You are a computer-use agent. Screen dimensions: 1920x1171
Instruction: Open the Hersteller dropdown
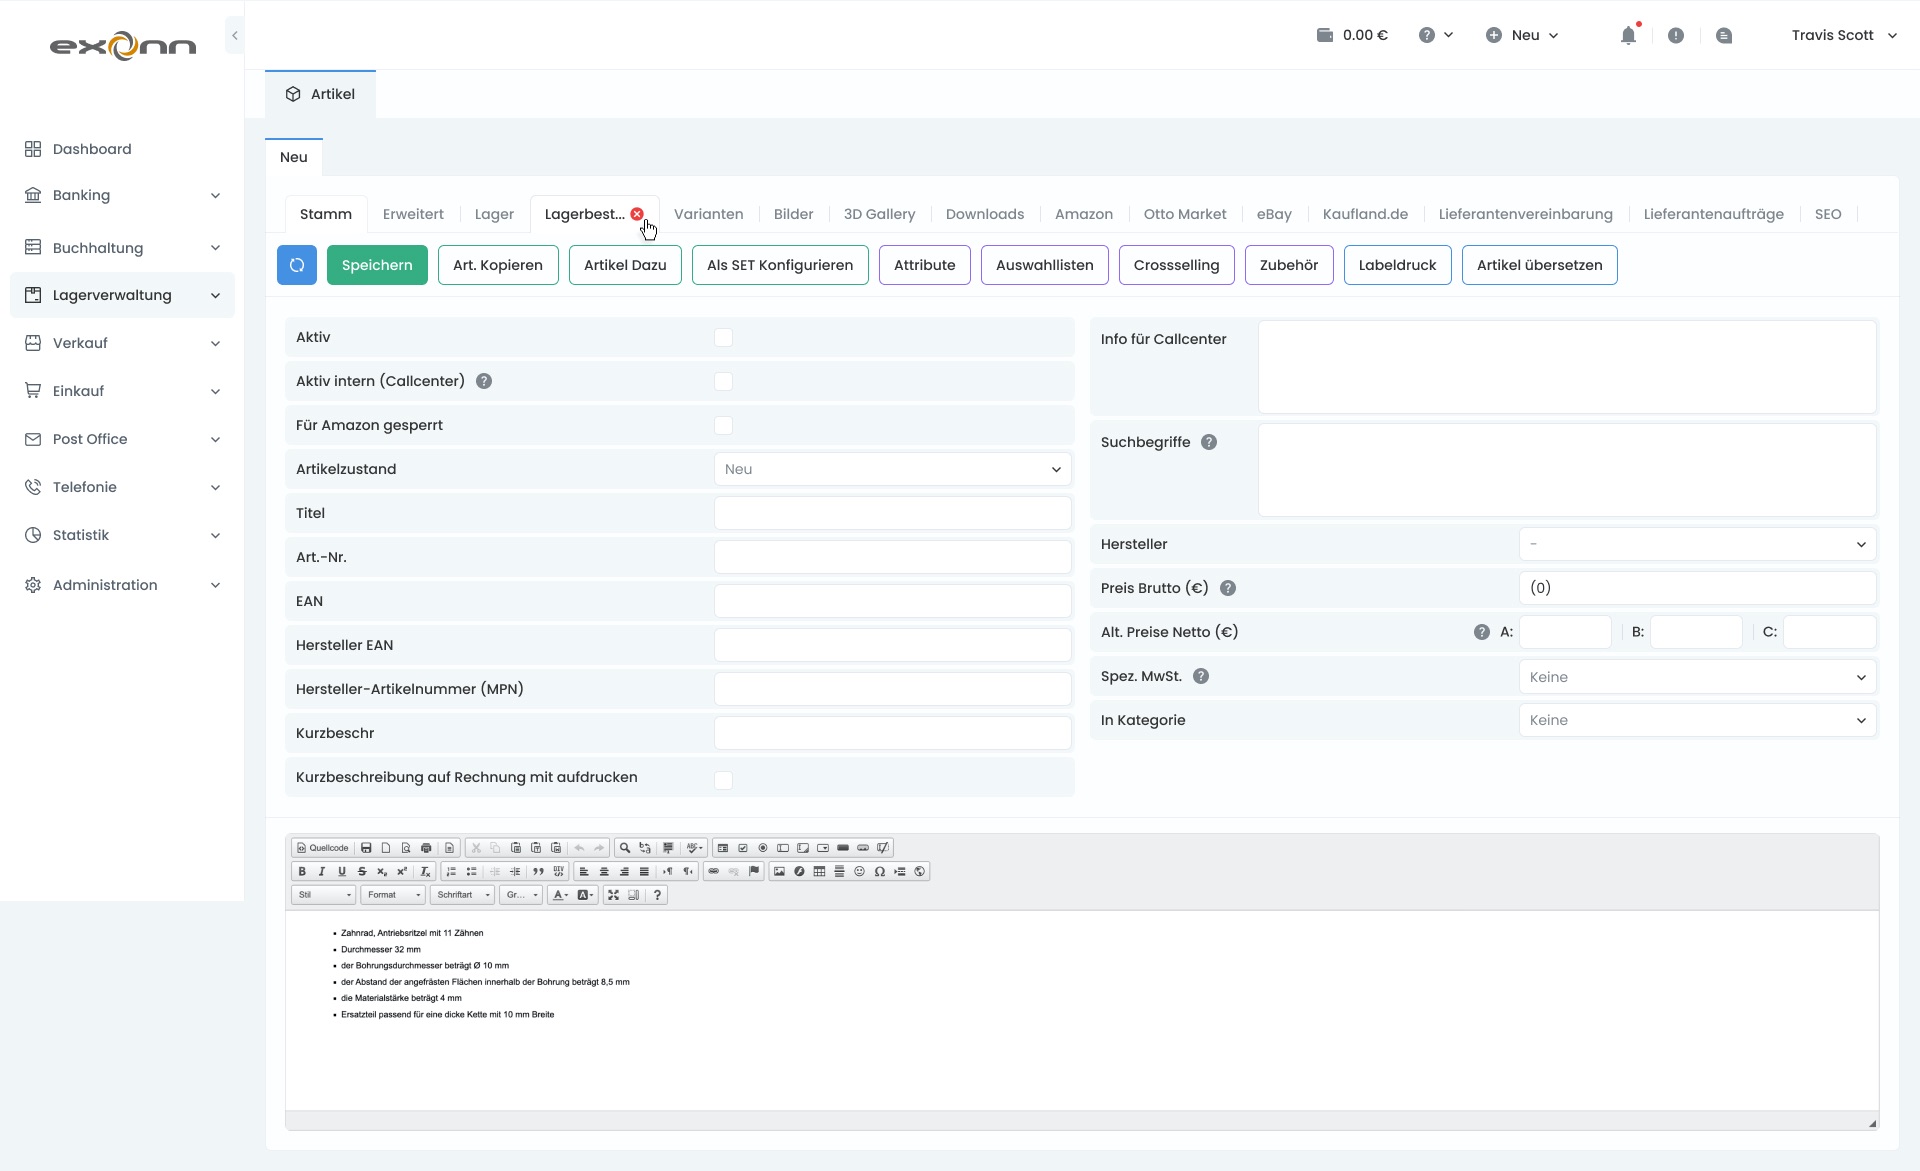[x=1697, y=544]
